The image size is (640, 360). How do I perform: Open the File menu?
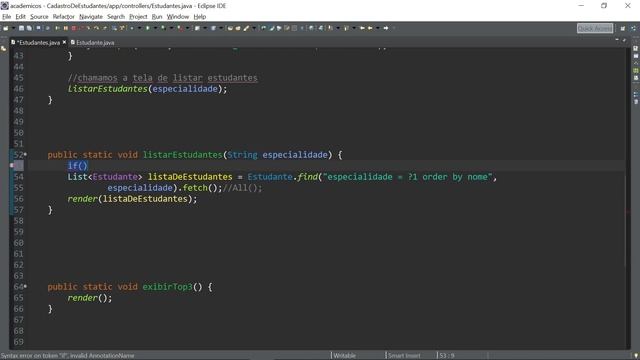click(7, 17)
